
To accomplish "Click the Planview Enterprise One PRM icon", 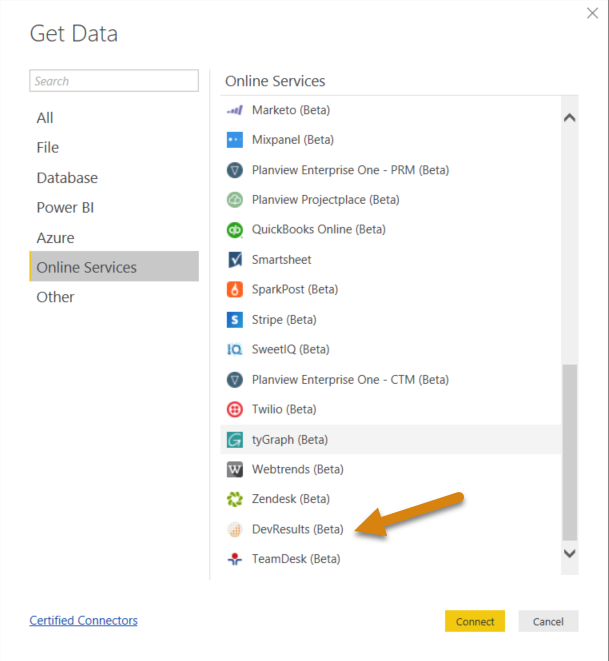I will coord(235,170).
